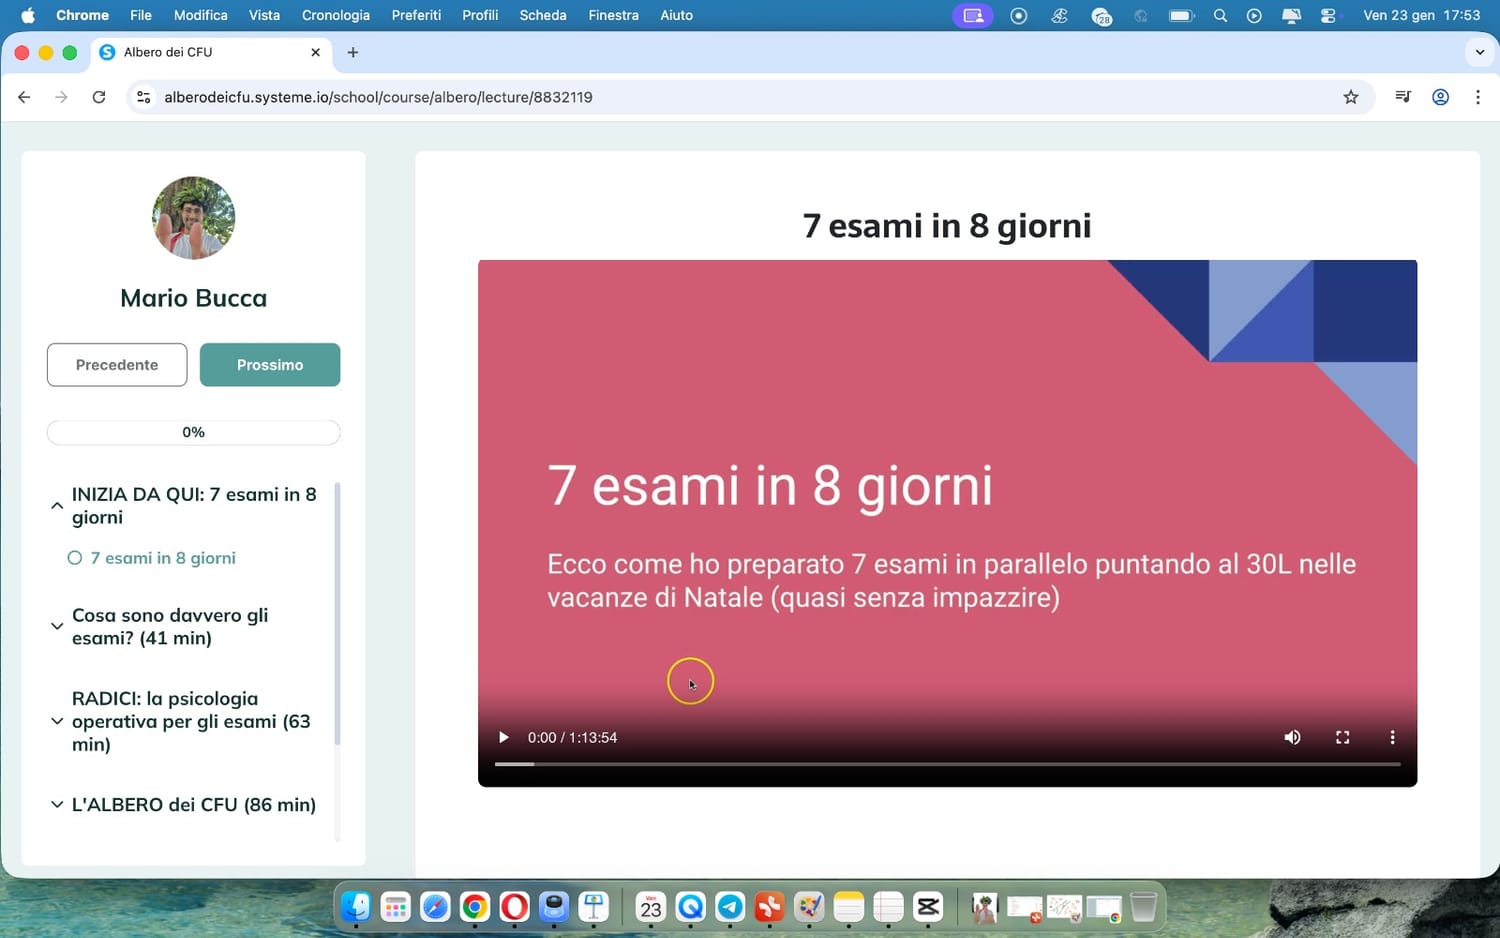Image resolution: width=1500 pixels, height=938 pixels.
Task: Expand Cosa sono davvero gli esami section
Action: [x=57, y=626]
